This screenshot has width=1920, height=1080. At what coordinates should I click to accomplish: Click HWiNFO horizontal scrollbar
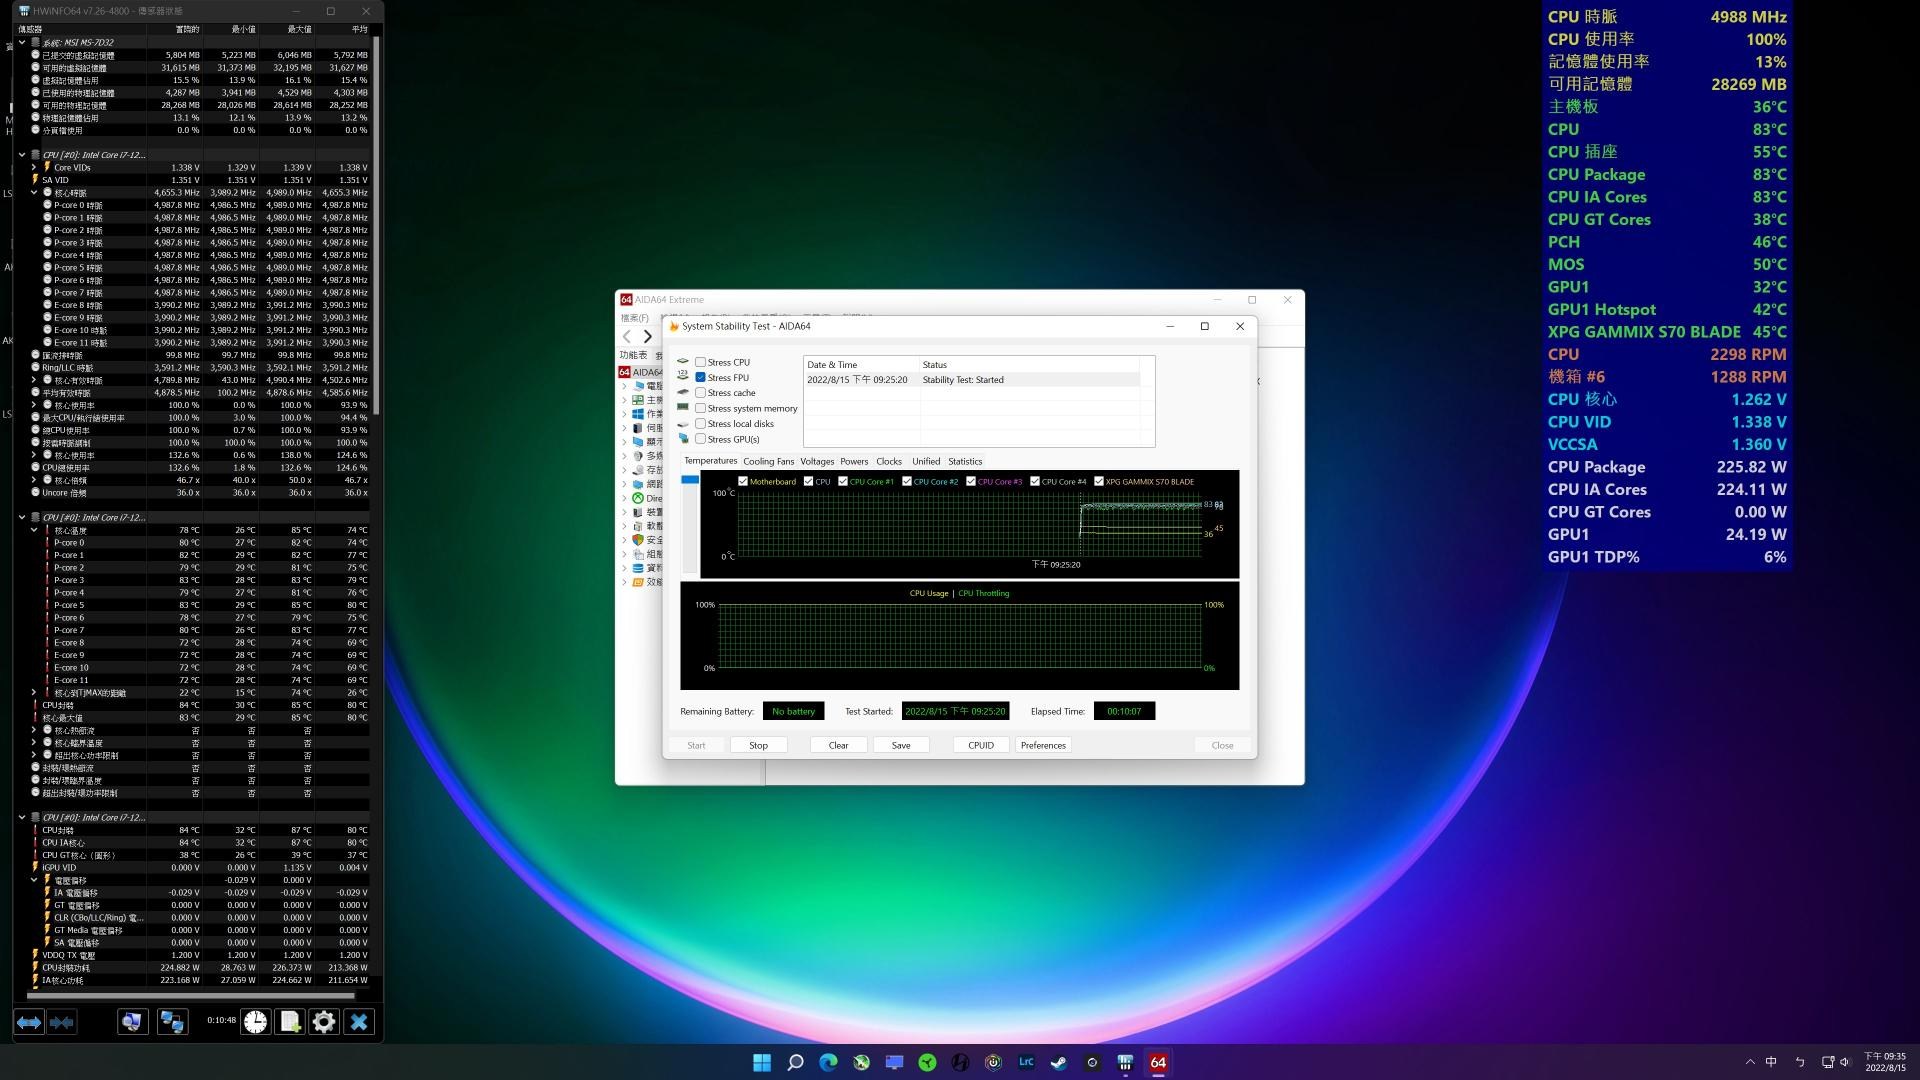pyautogui.click(x=191, y=996)
